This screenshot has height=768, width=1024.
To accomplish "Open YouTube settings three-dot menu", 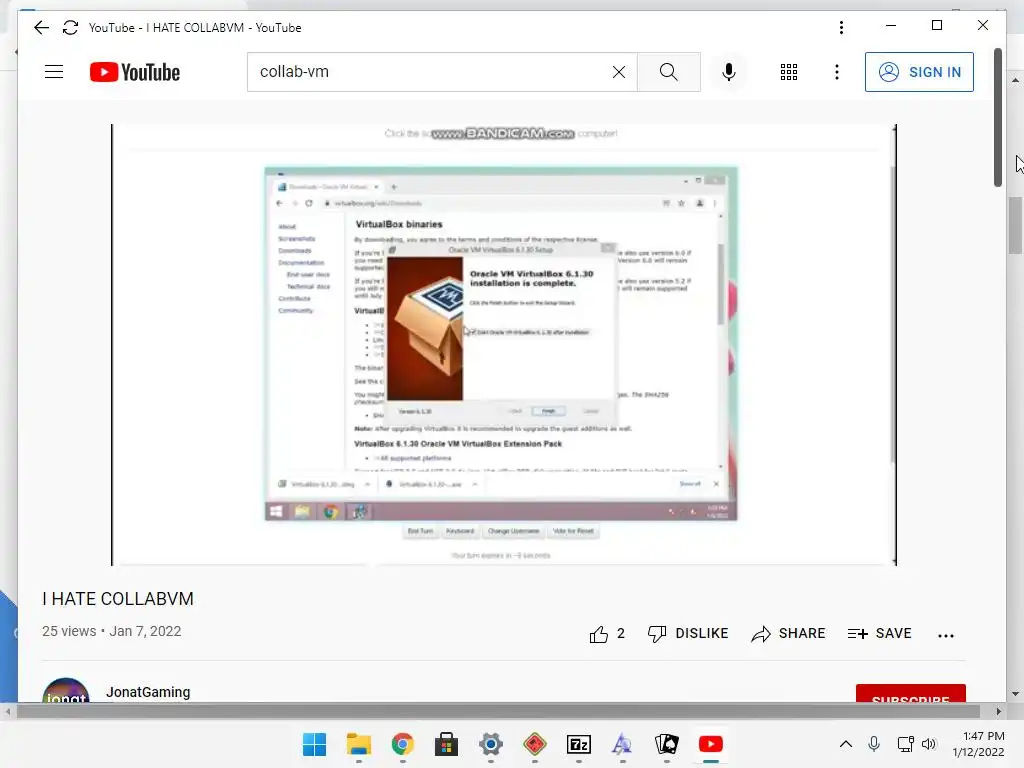I will 837,72.
